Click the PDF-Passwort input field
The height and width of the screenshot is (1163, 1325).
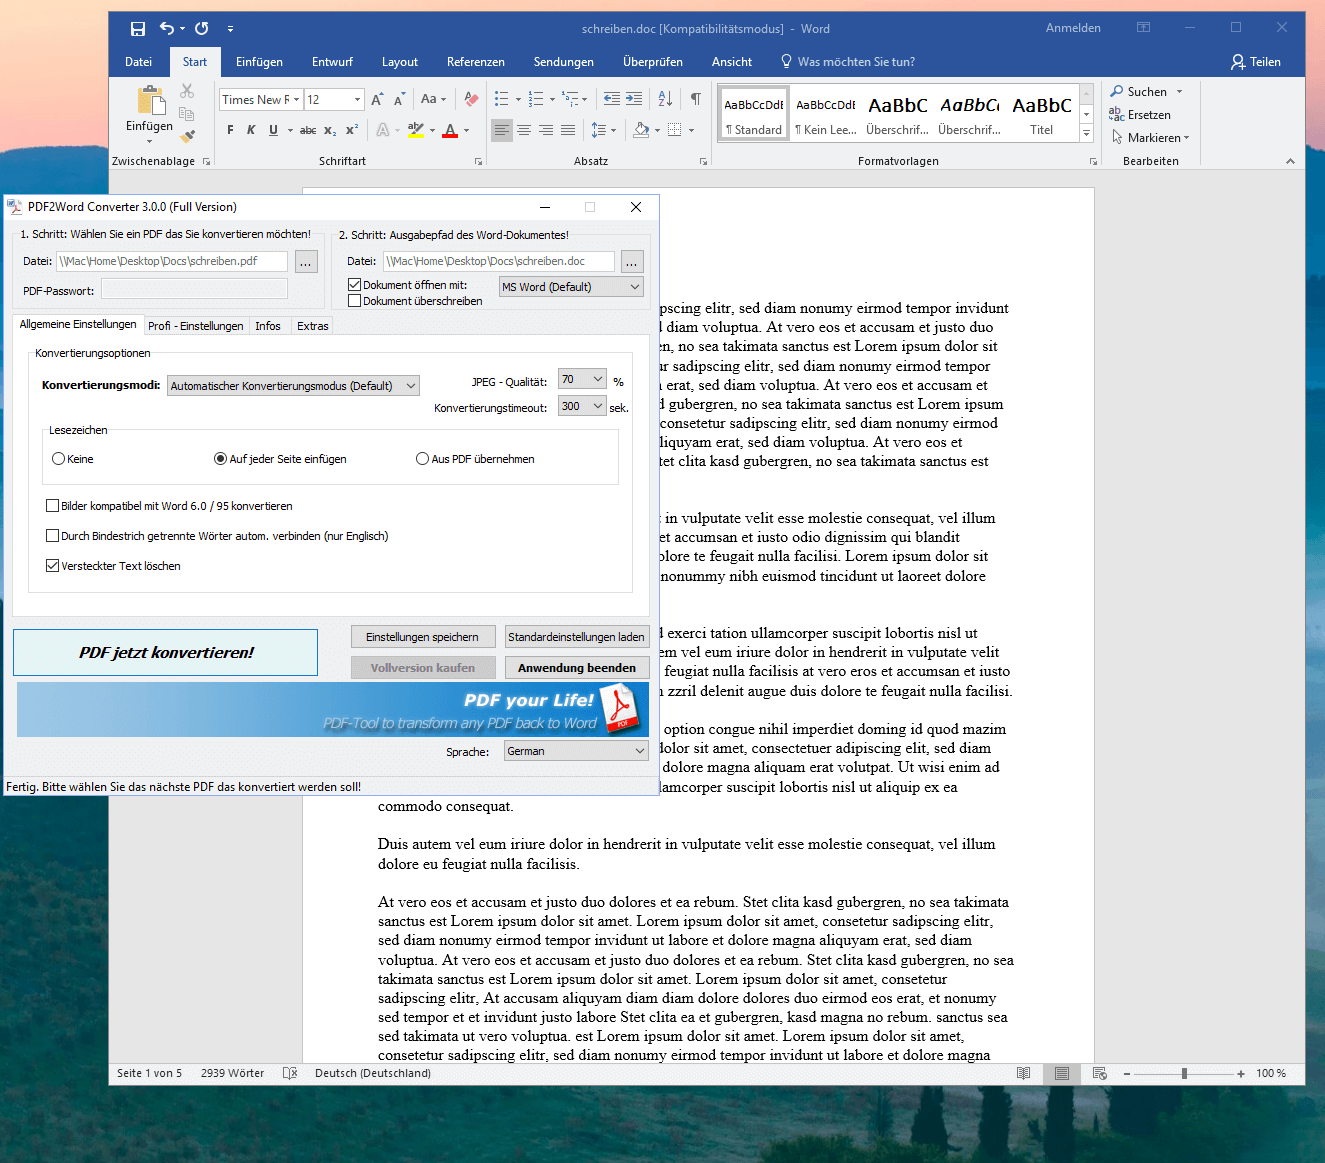(194, 290)
